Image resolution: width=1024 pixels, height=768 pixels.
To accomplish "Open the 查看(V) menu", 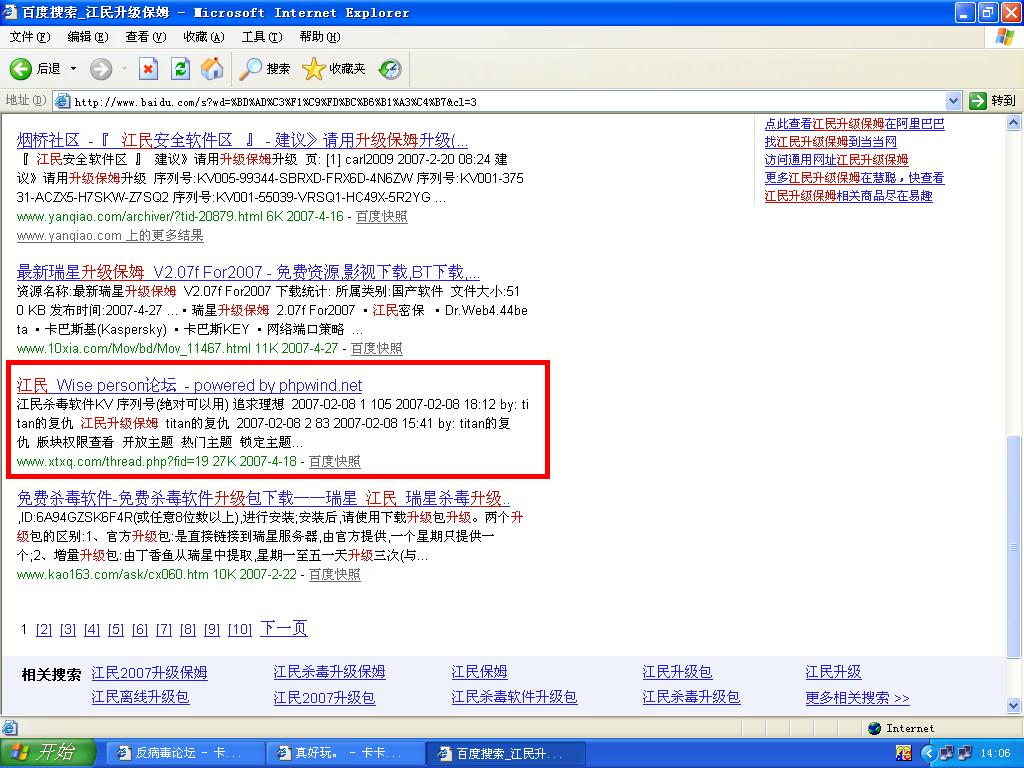I will [146, 37].
